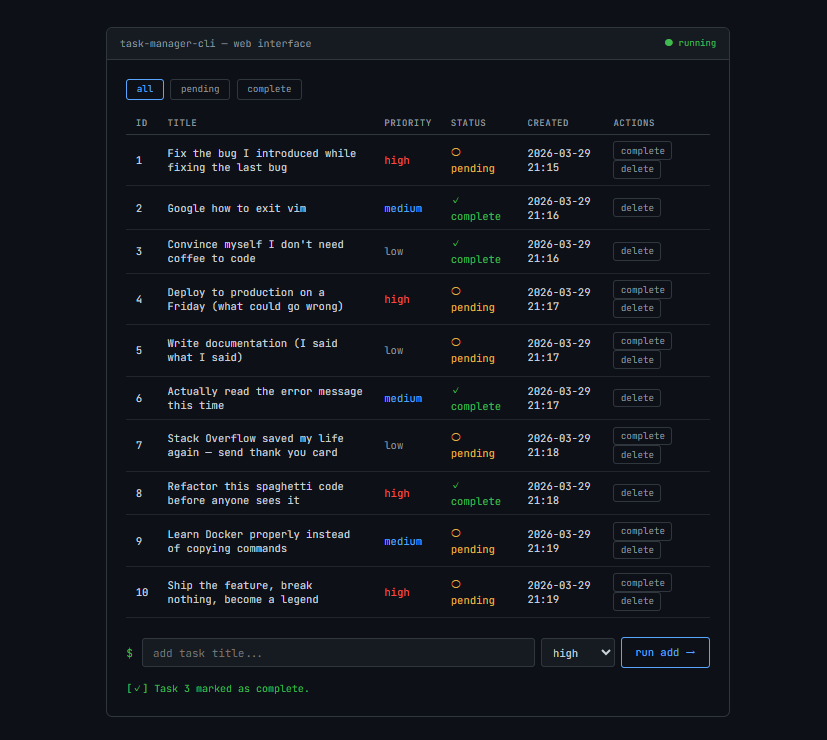
Task: Click the green checkmark icon on task 2
Action: click(455, 200)
